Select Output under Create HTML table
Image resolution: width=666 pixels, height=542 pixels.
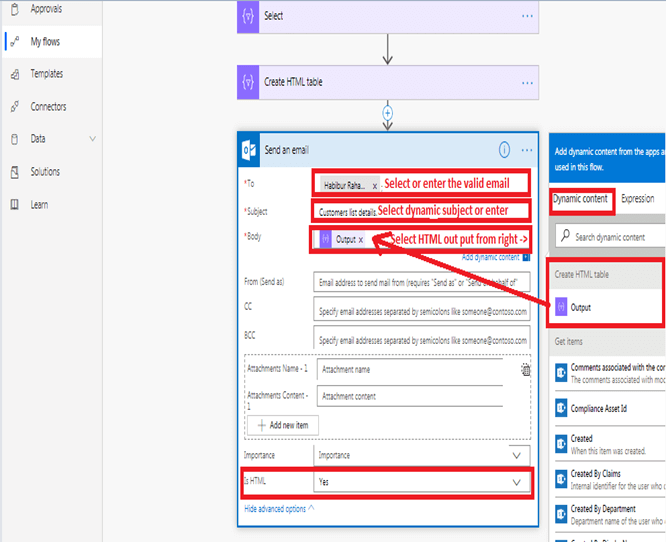pos(608,307)
